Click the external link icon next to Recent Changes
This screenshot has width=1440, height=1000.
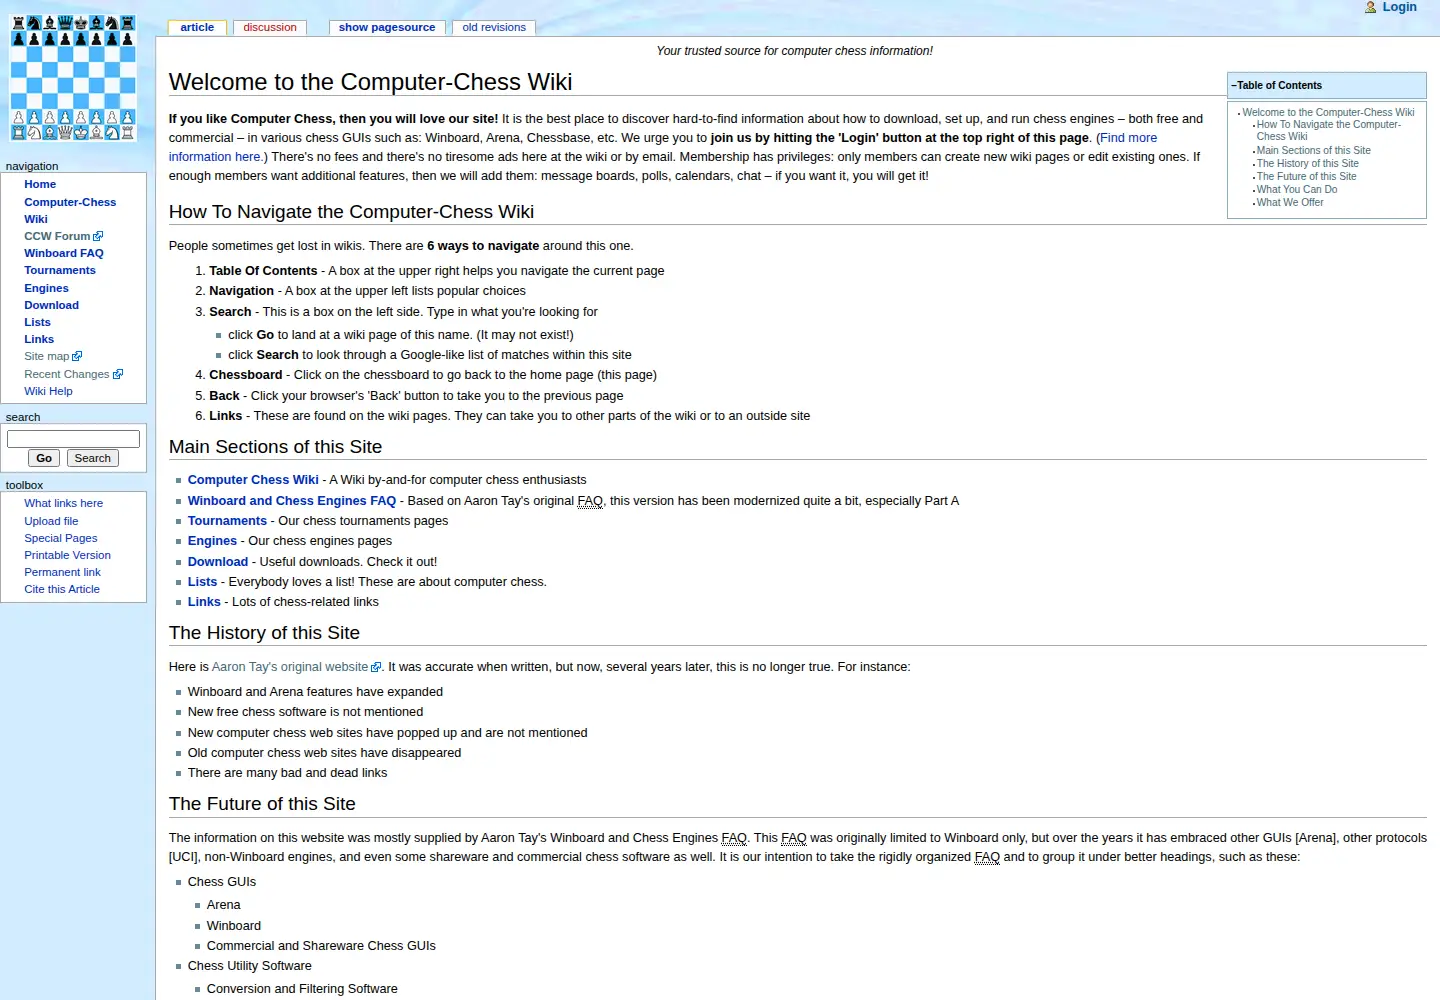click(x=118, y=375)
